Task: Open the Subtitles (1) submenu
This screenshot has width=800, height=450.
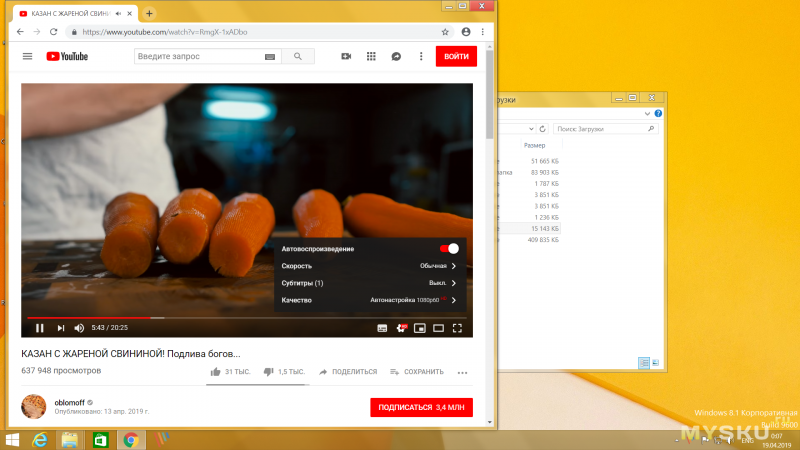Action: [368, 283]
